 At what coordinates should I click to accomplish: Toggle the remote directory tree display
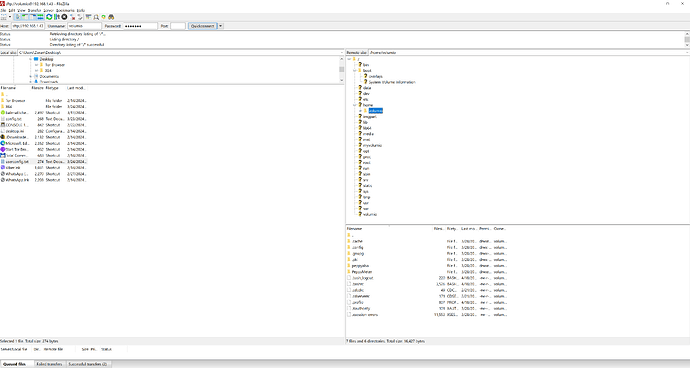click(x=33, y=17)
